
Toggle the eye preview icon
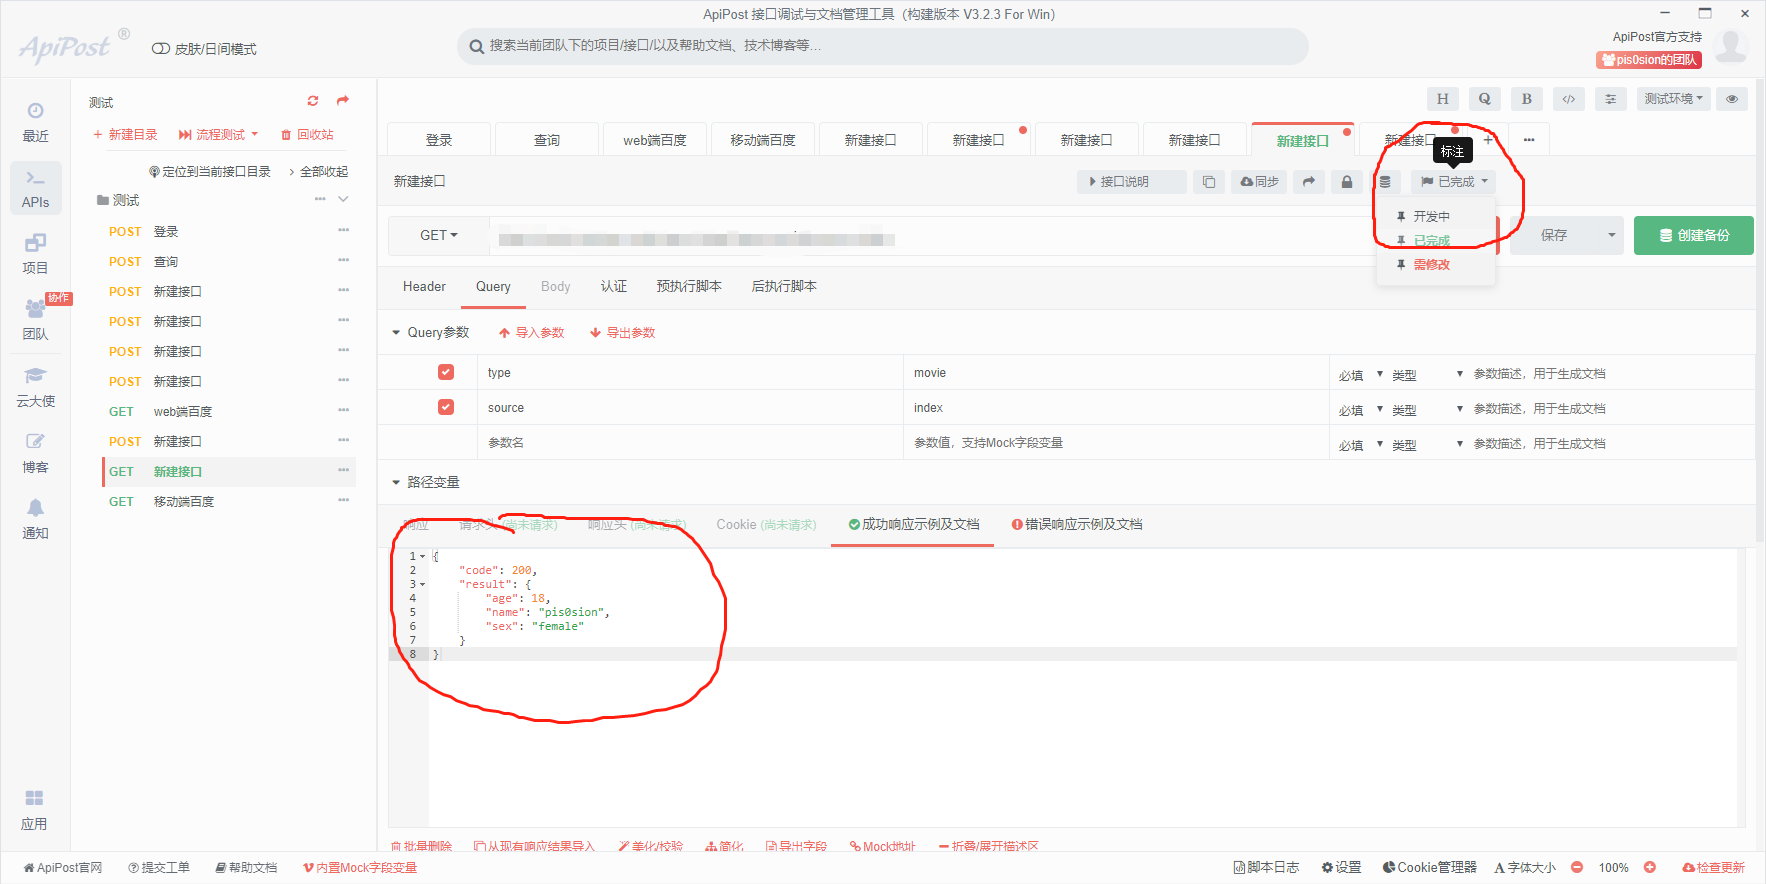pyautogui.click(x=1732, y=99)
